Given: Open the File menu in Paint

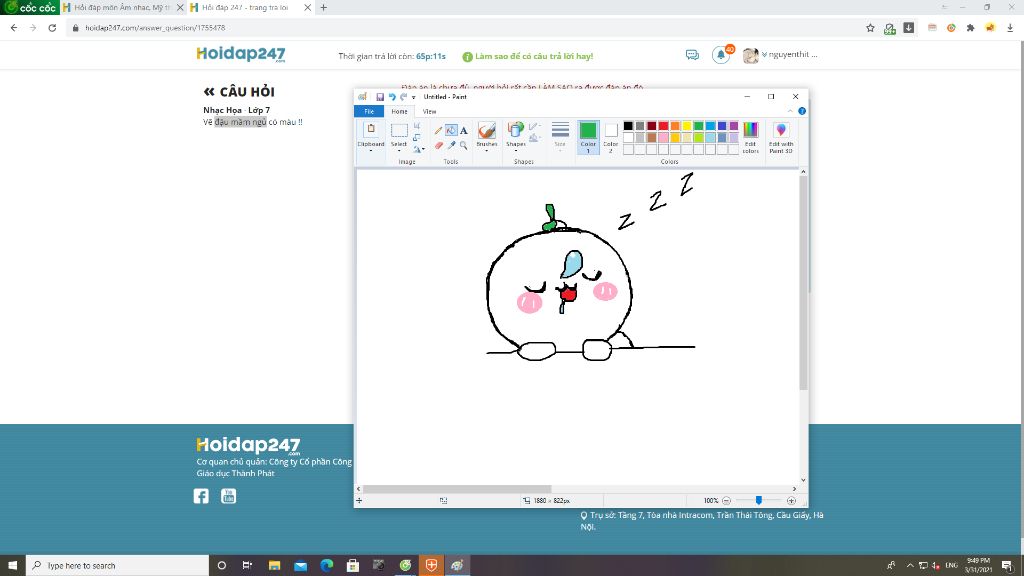Looking at the screenshot, I should (x=369, y=112).
